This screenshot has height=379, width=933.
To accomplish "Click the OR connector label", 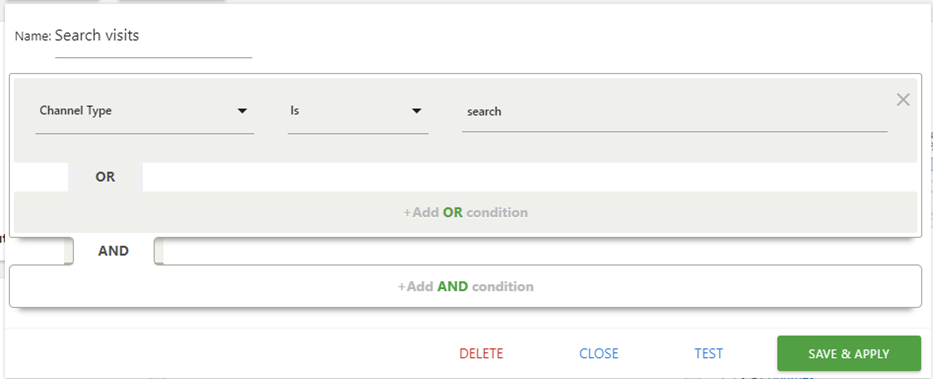I will (x=105, y=177).
